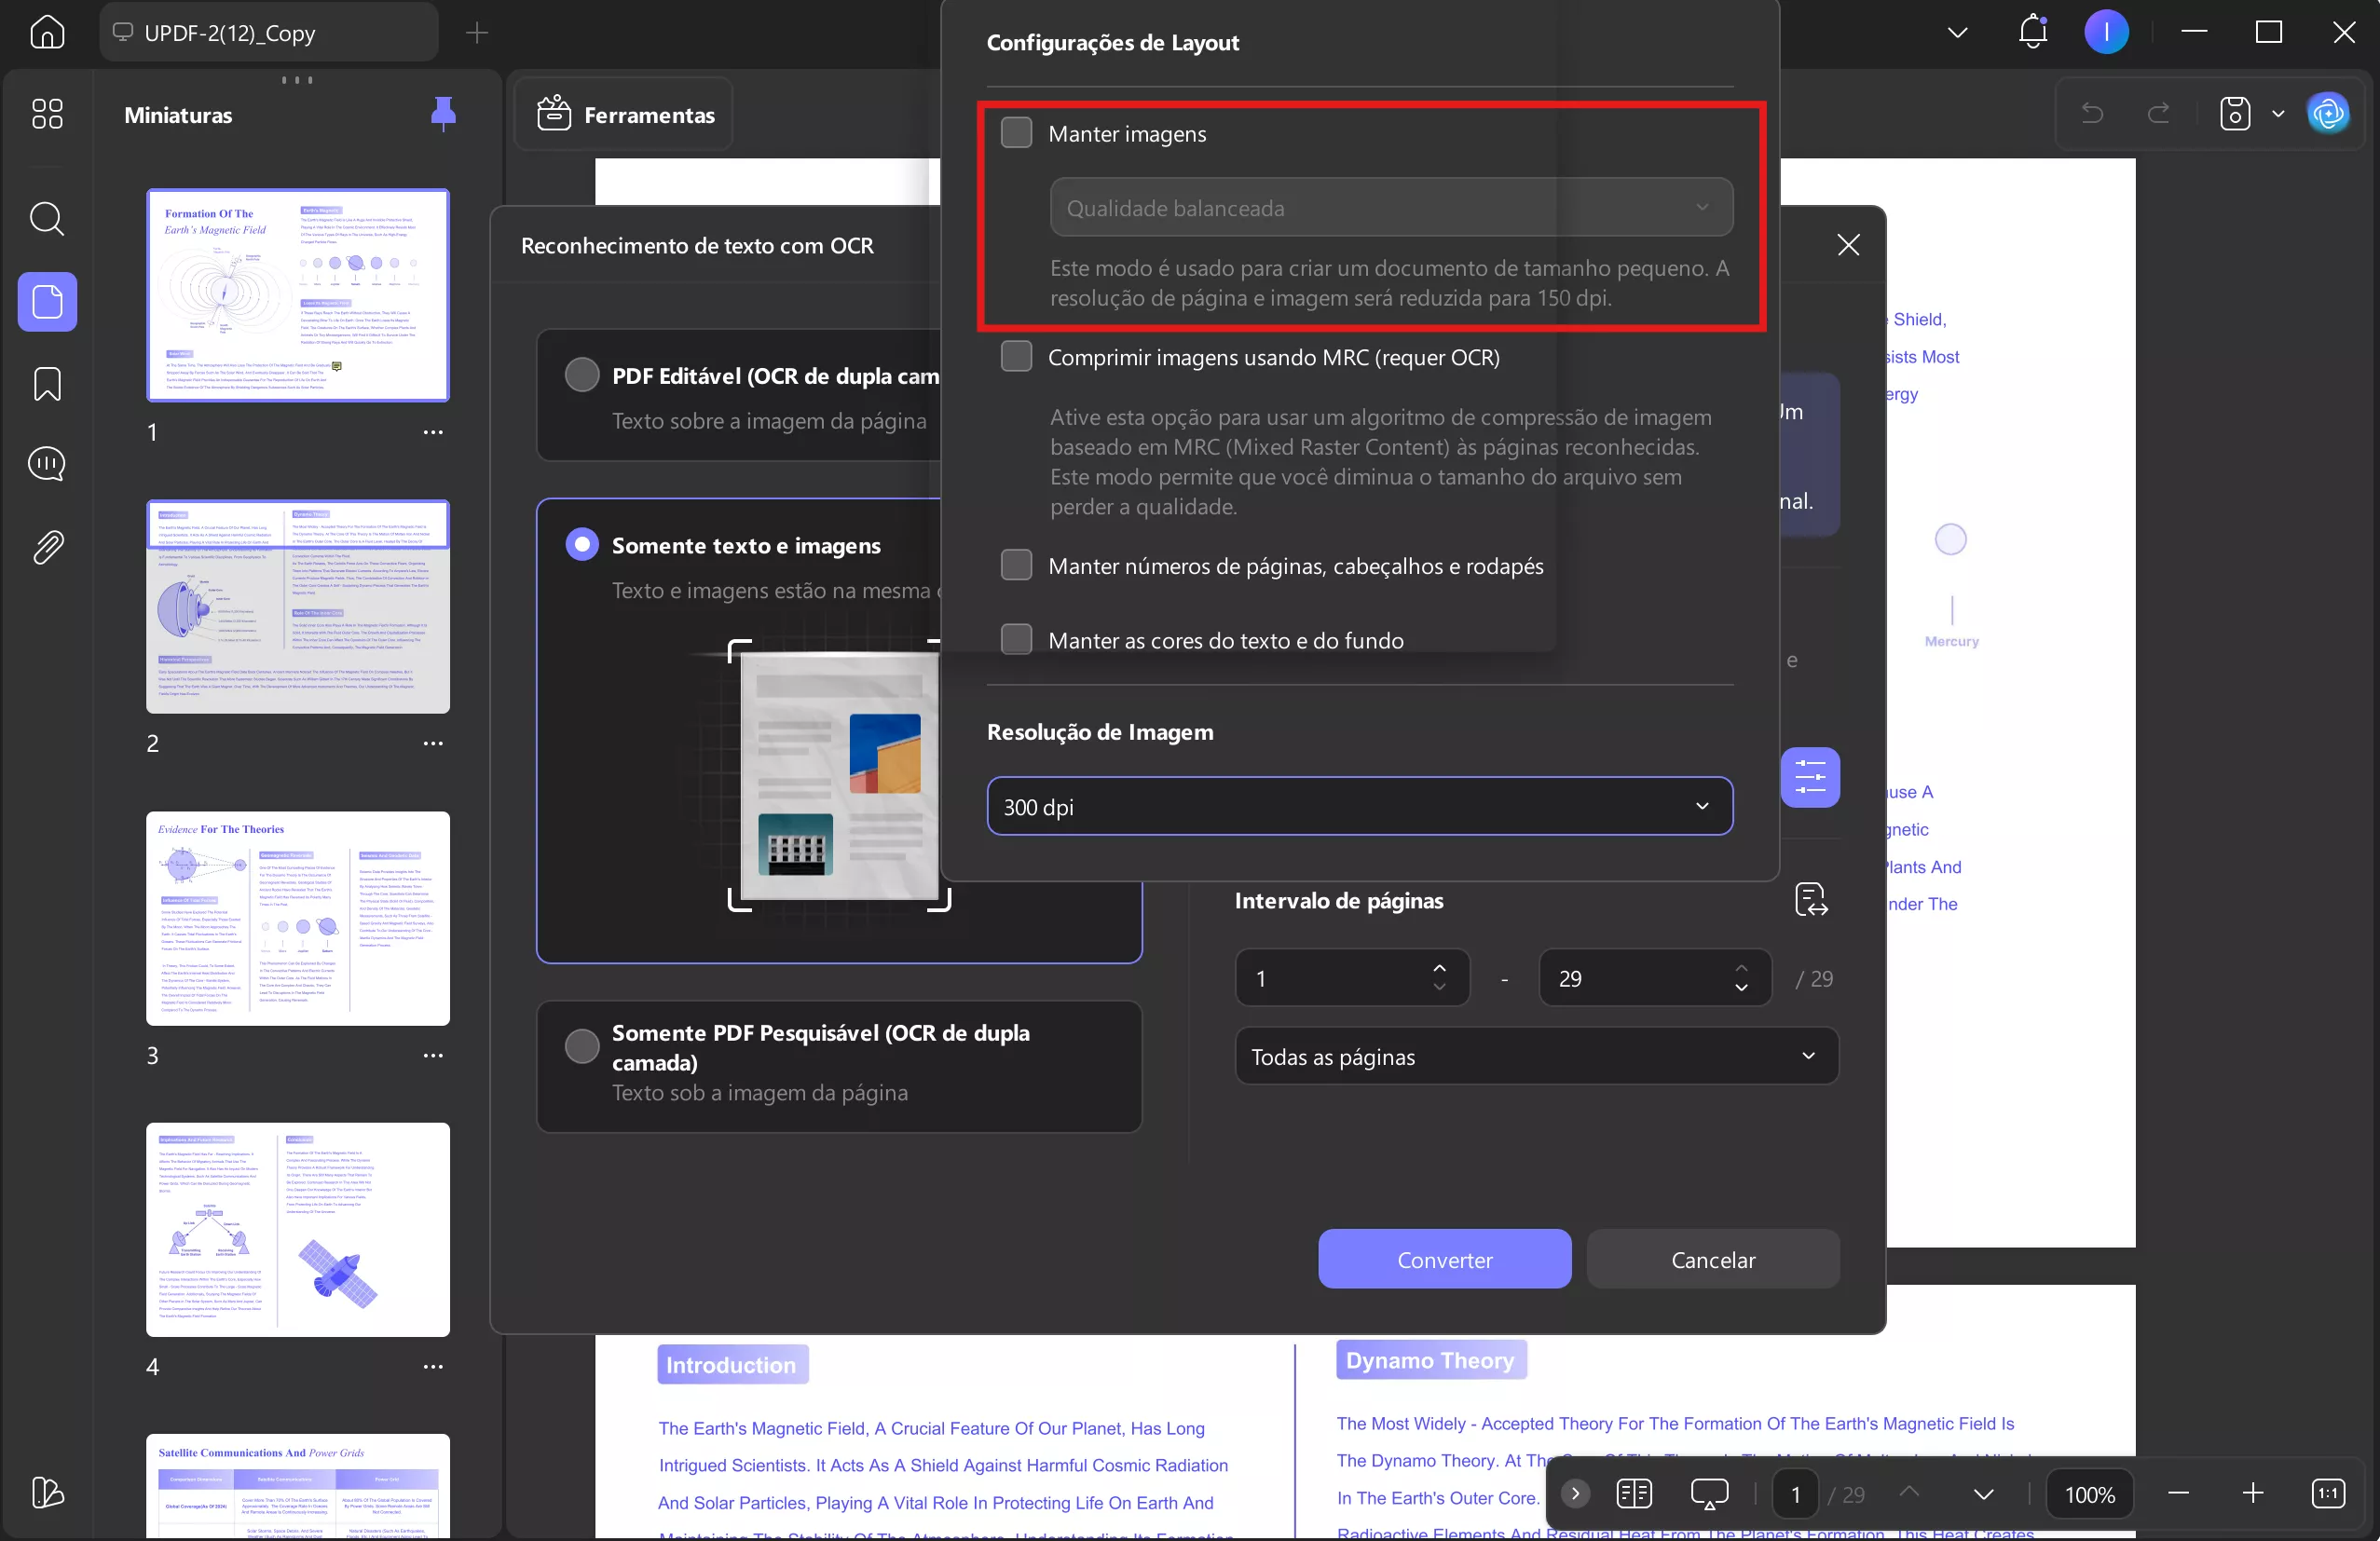This screenshot has height=1541, width=2380.
Task: Open the notifications bell
Action: (2032, 32)
